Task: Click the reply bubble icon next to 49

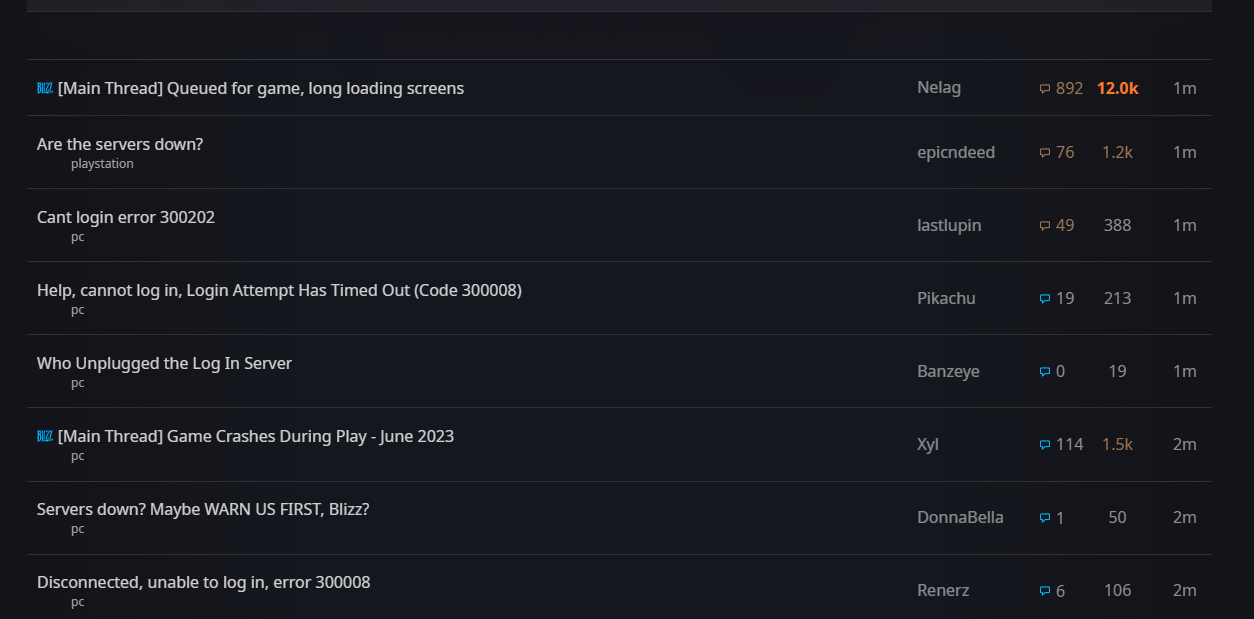Action: tap(1045, 226)
